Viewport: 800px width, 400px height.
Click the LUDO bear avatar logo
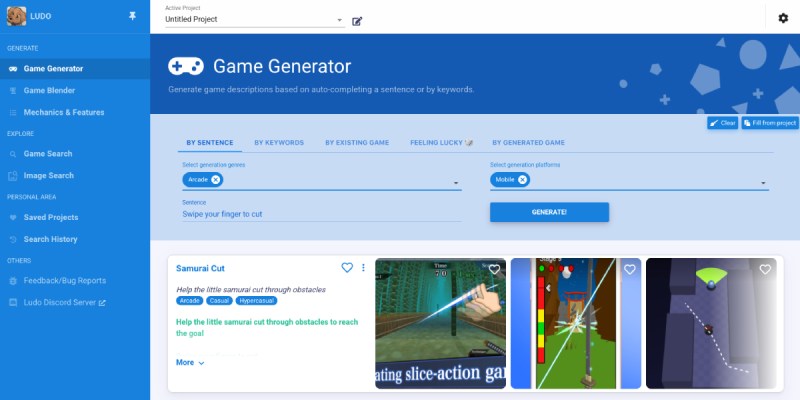[x=16, y=16]
